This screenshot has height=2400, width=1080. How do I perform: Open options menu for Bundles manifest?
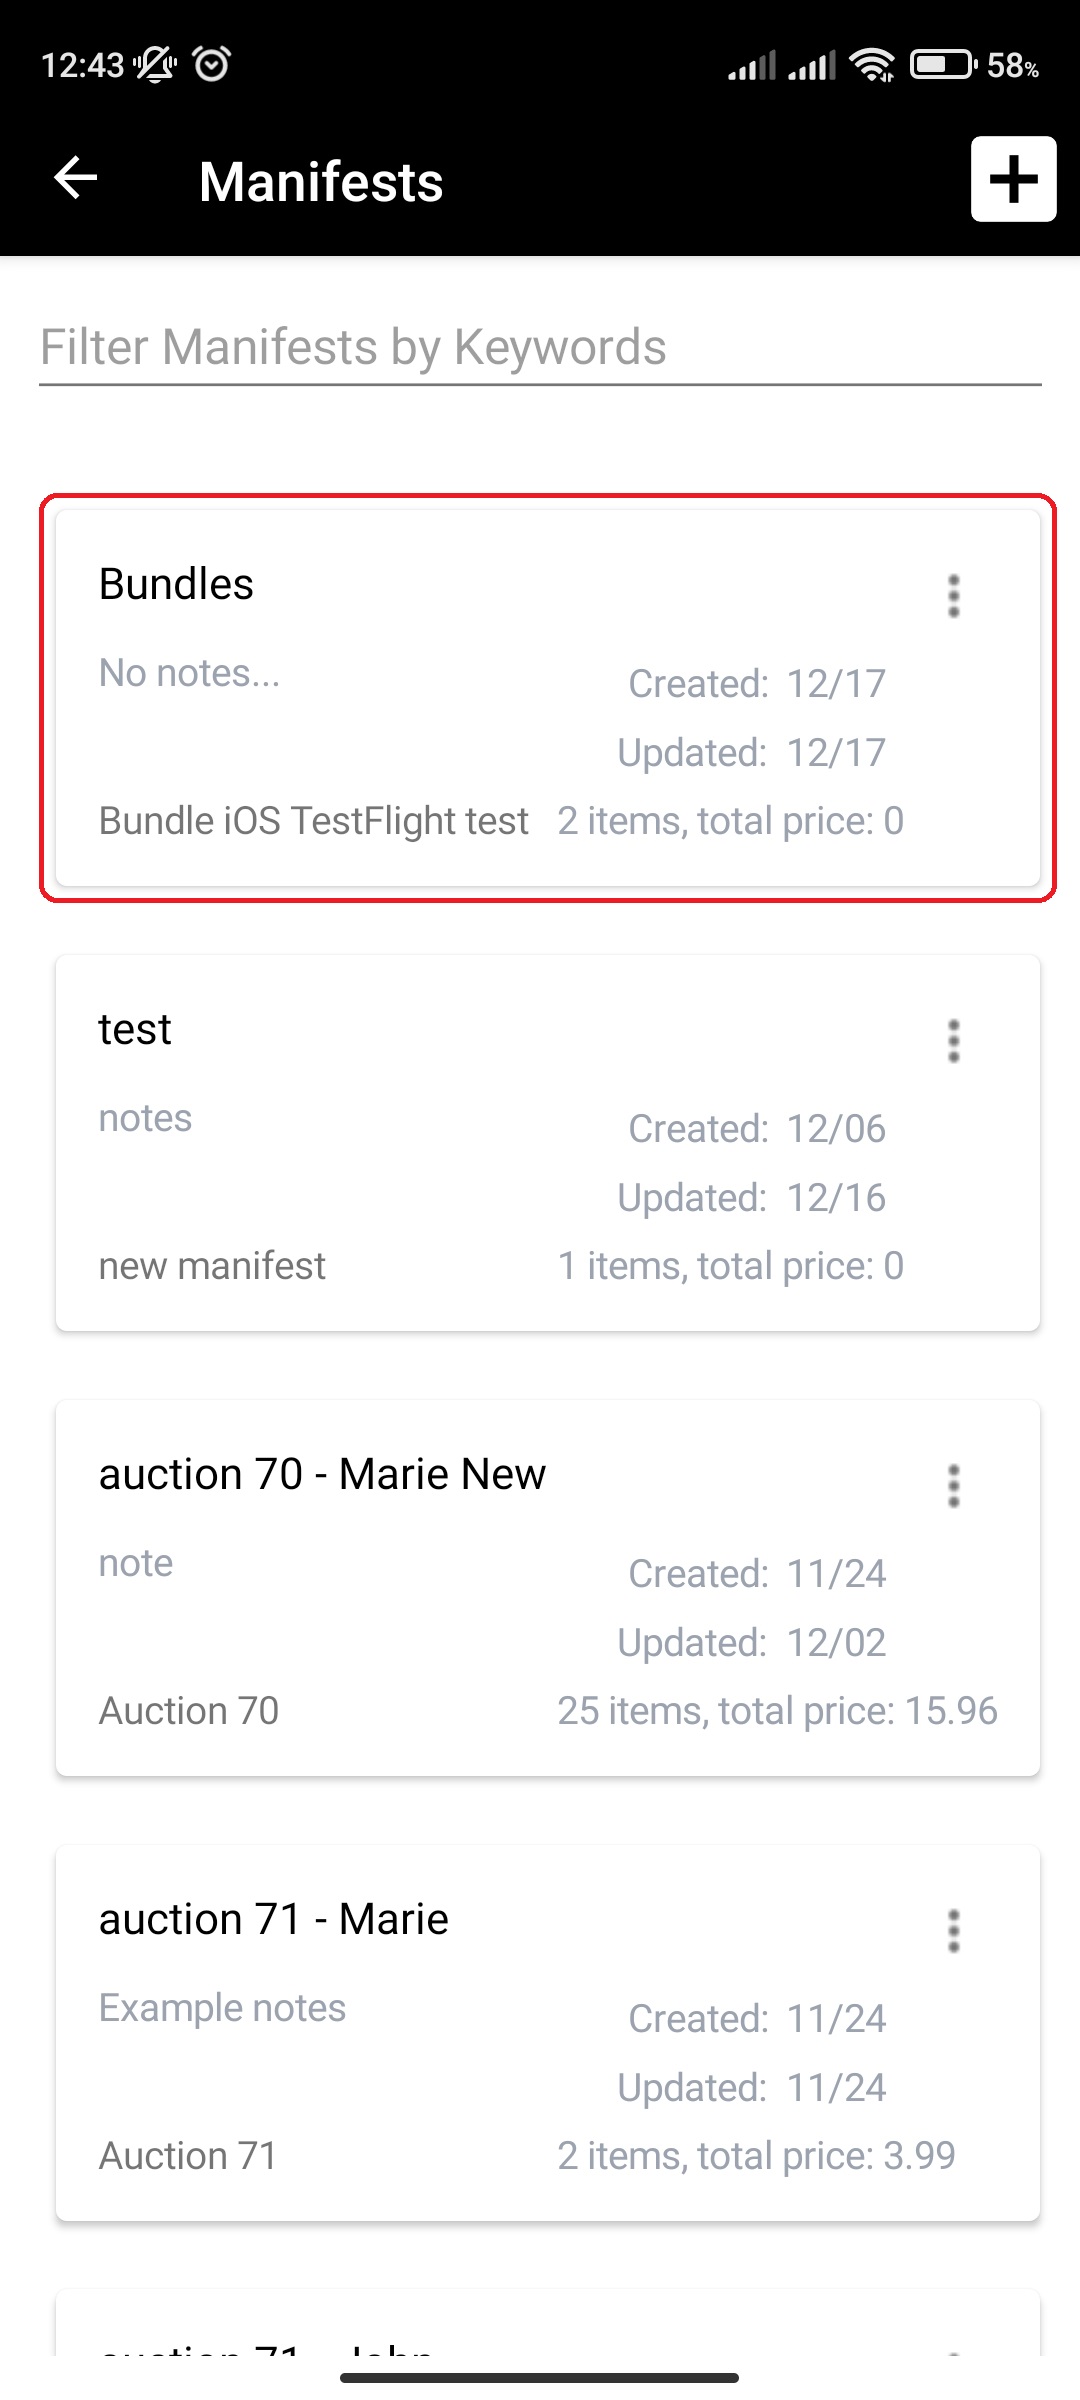point(954,596)
